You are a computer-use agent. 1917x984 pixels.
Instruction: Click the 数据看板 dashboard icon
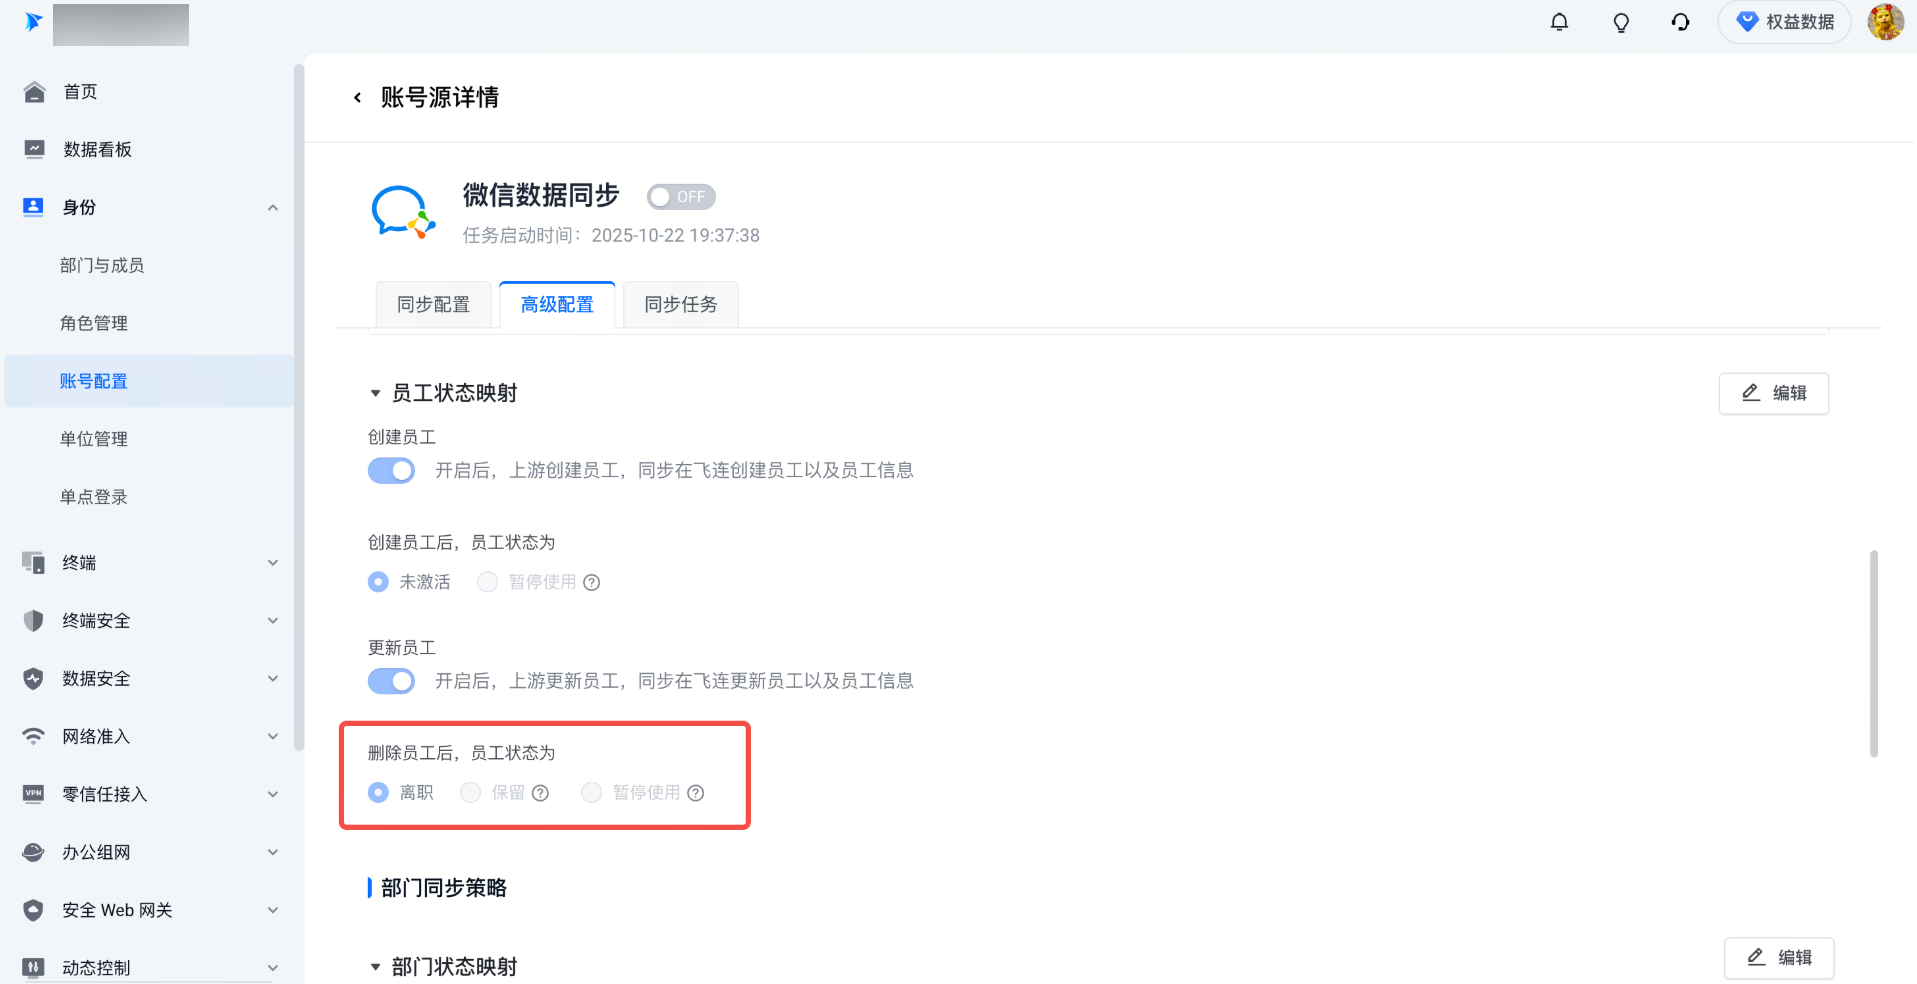point(34,150)
